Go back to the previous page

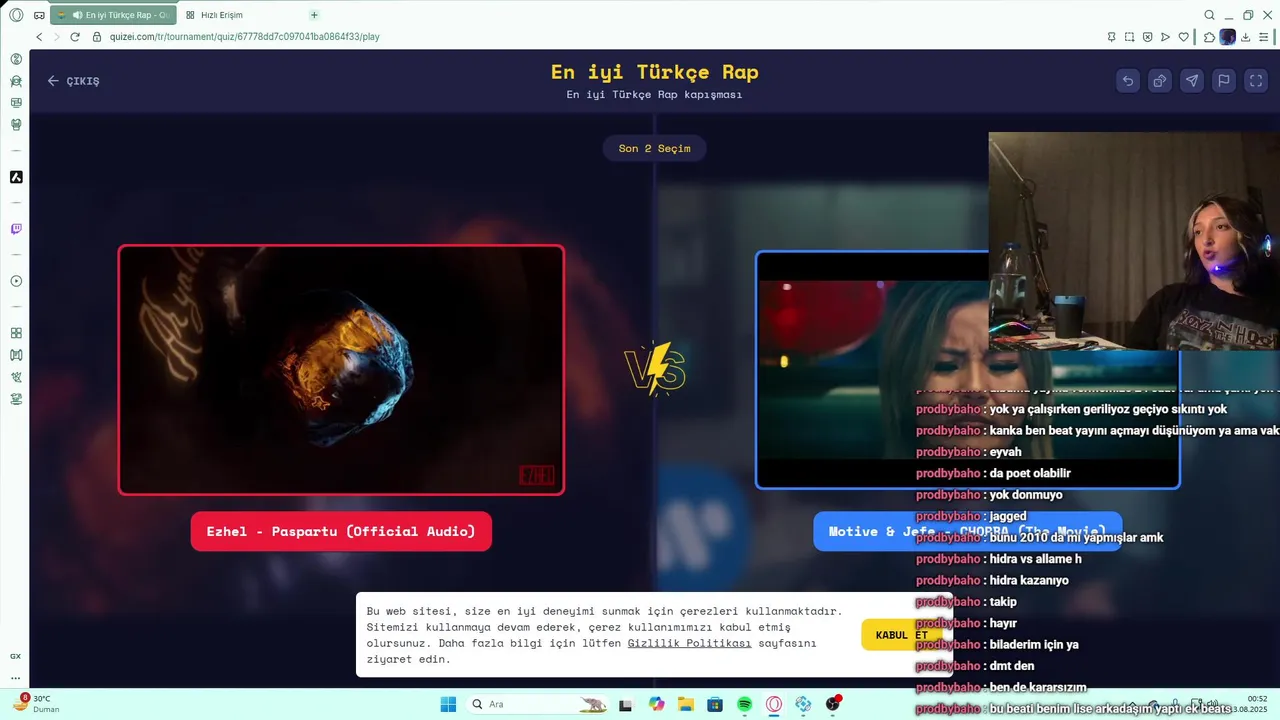[39, 37]
